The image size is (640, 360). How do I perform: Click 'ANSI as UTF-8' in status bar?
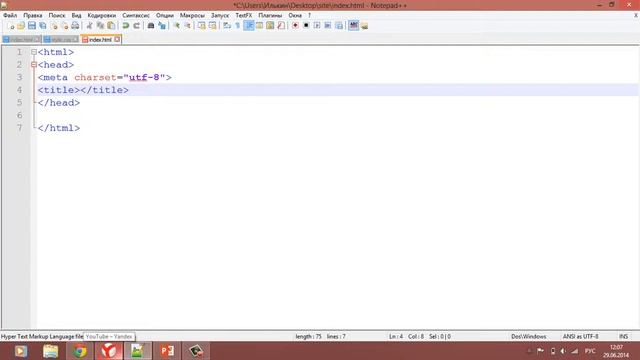(580, 337)
